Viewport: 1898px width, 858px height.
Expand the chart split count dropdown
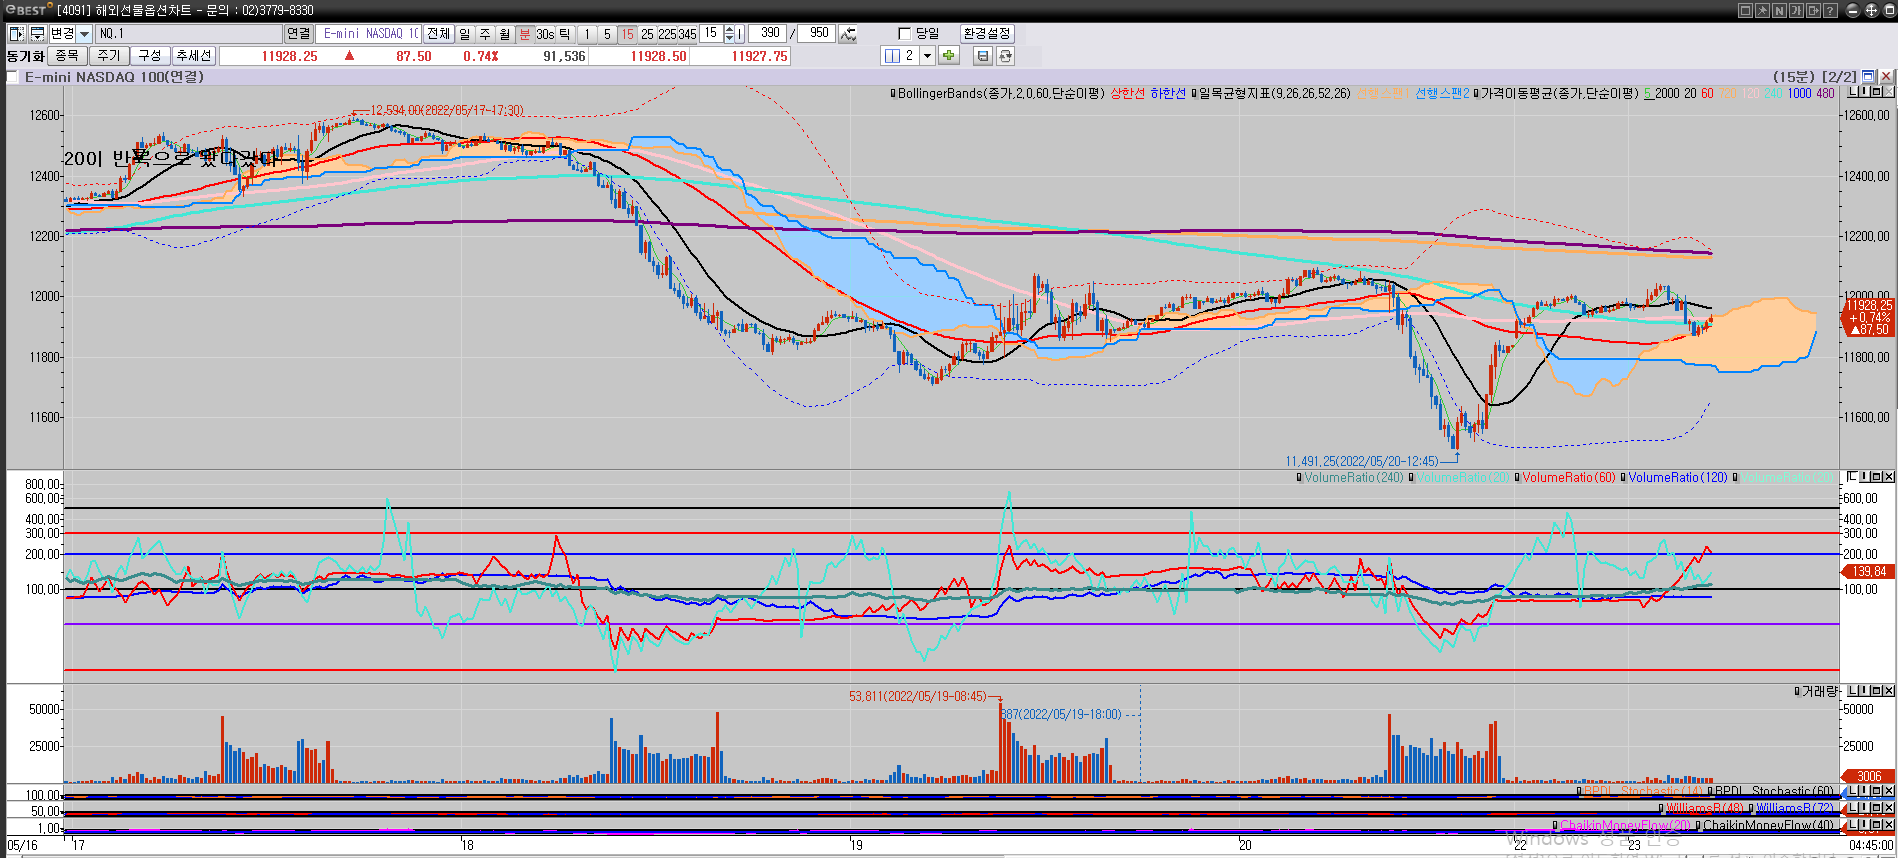[x=927, y=56]
